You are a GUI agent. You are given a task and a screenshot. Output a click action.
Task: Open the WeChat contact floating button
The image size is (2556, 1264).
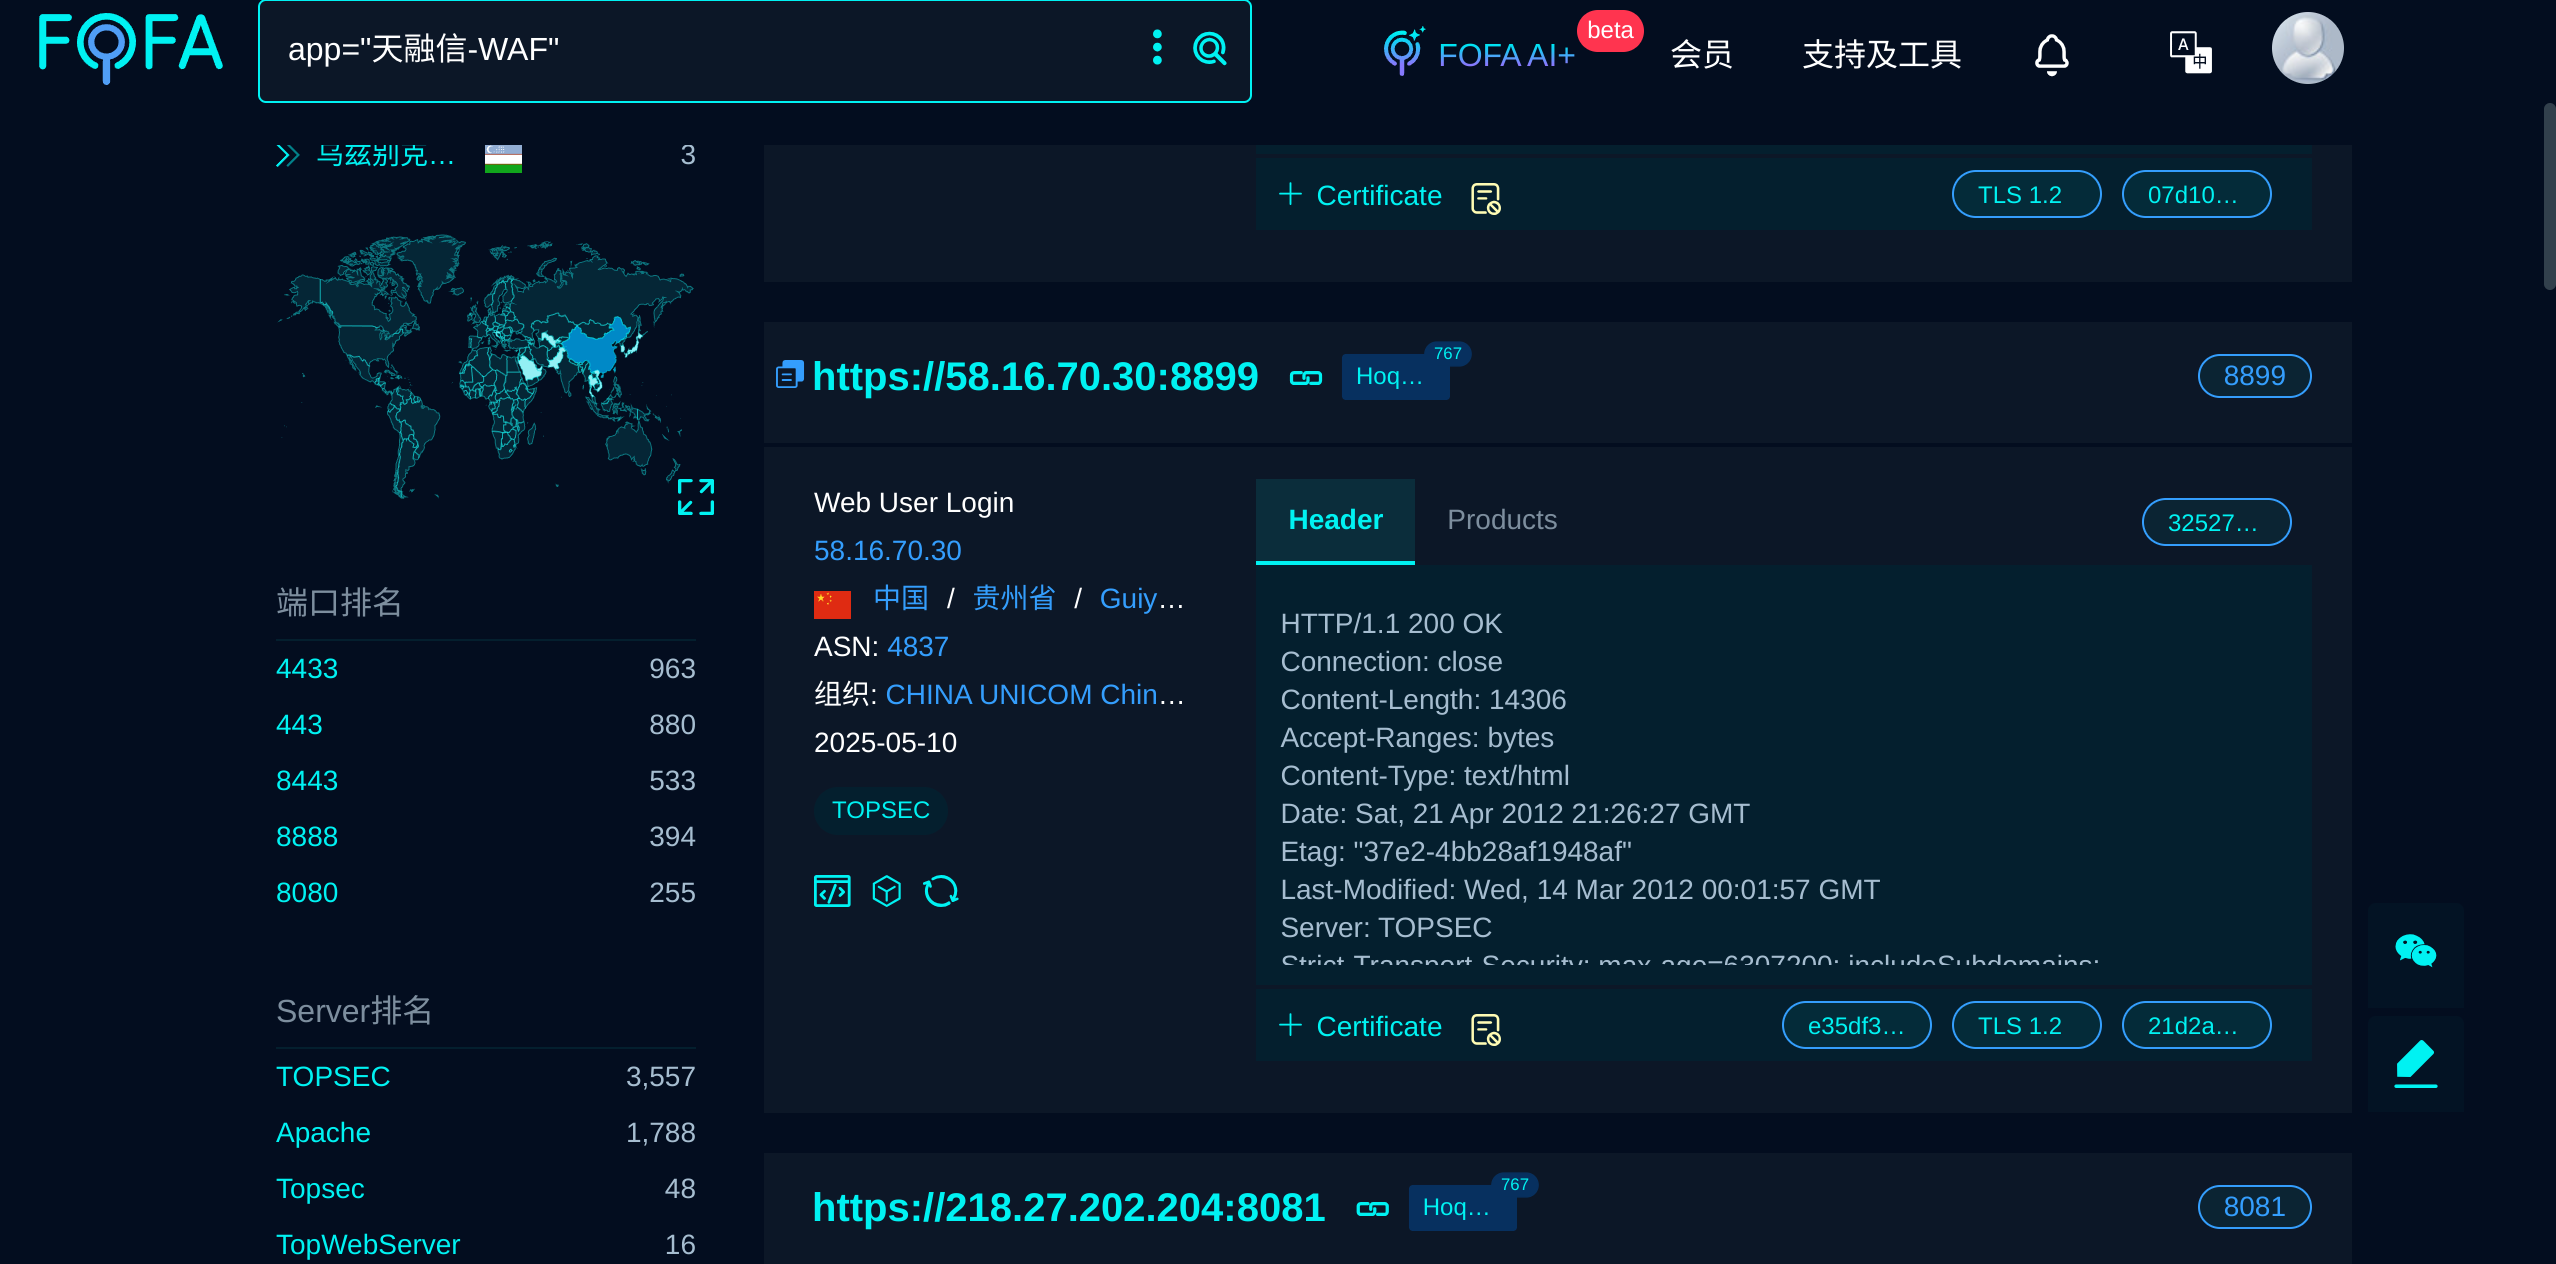(x=2415, y=950)
